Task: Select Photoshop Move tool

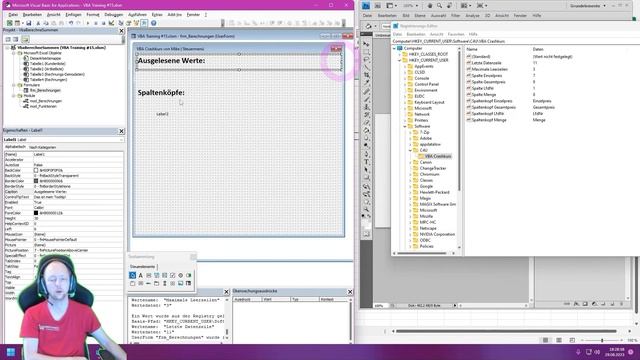Action: tap(367, 44)
